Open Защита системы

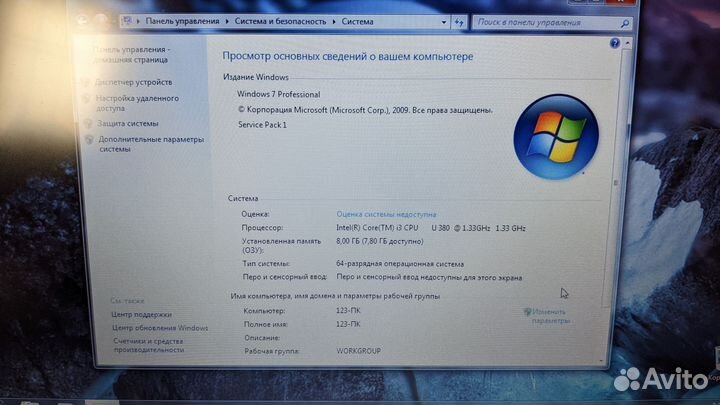pos(128,124)
